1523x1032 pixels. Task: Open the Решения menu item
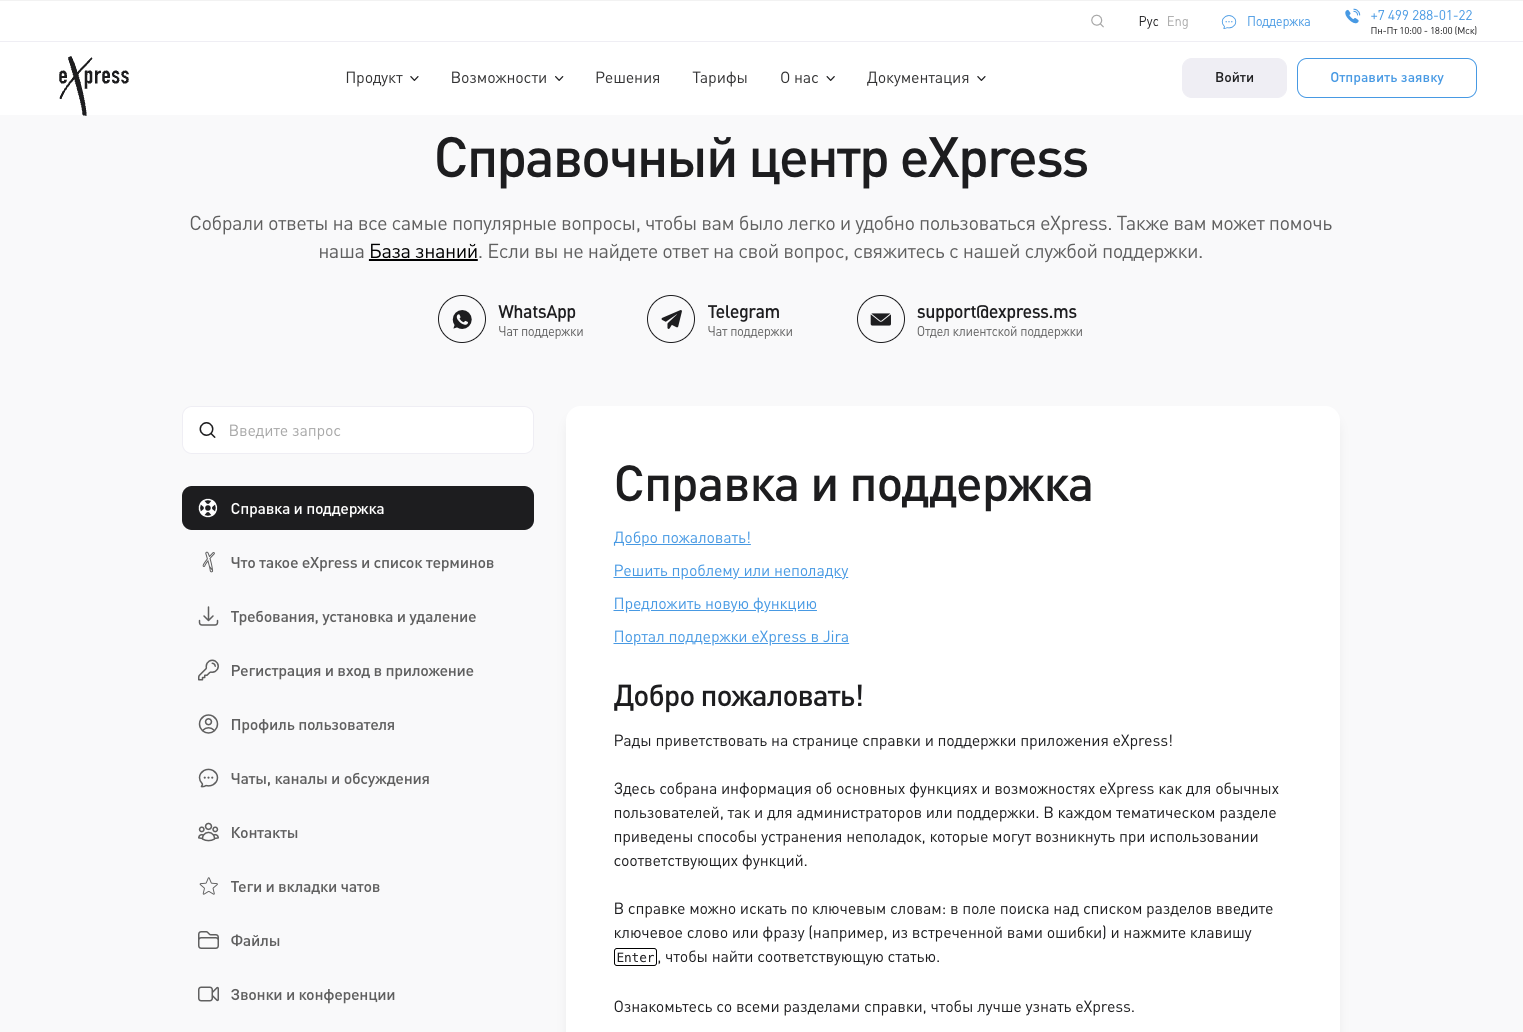click(x=627, y=78)
